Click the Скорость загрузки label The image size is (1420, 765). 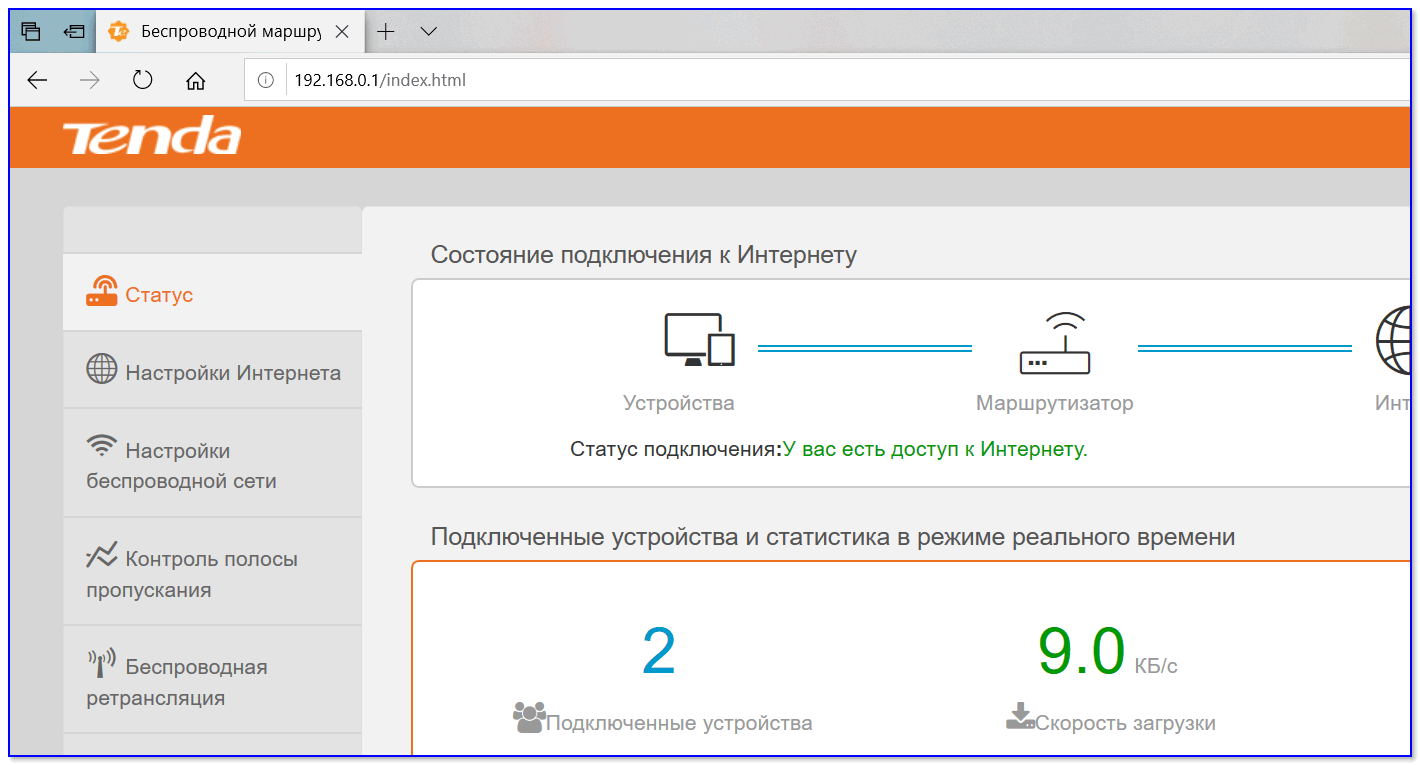(x=1125, y=723)
